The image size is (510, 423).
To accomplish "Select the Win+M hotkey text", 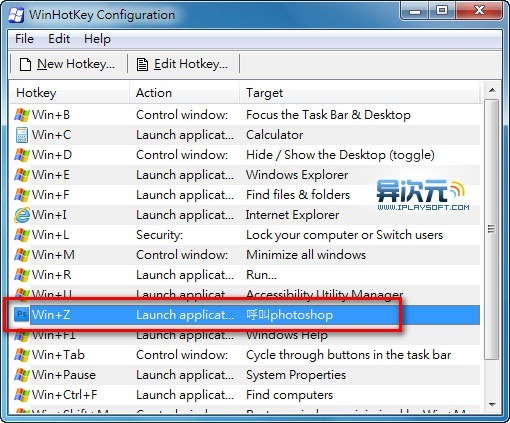I will click(x=53, y=255).
